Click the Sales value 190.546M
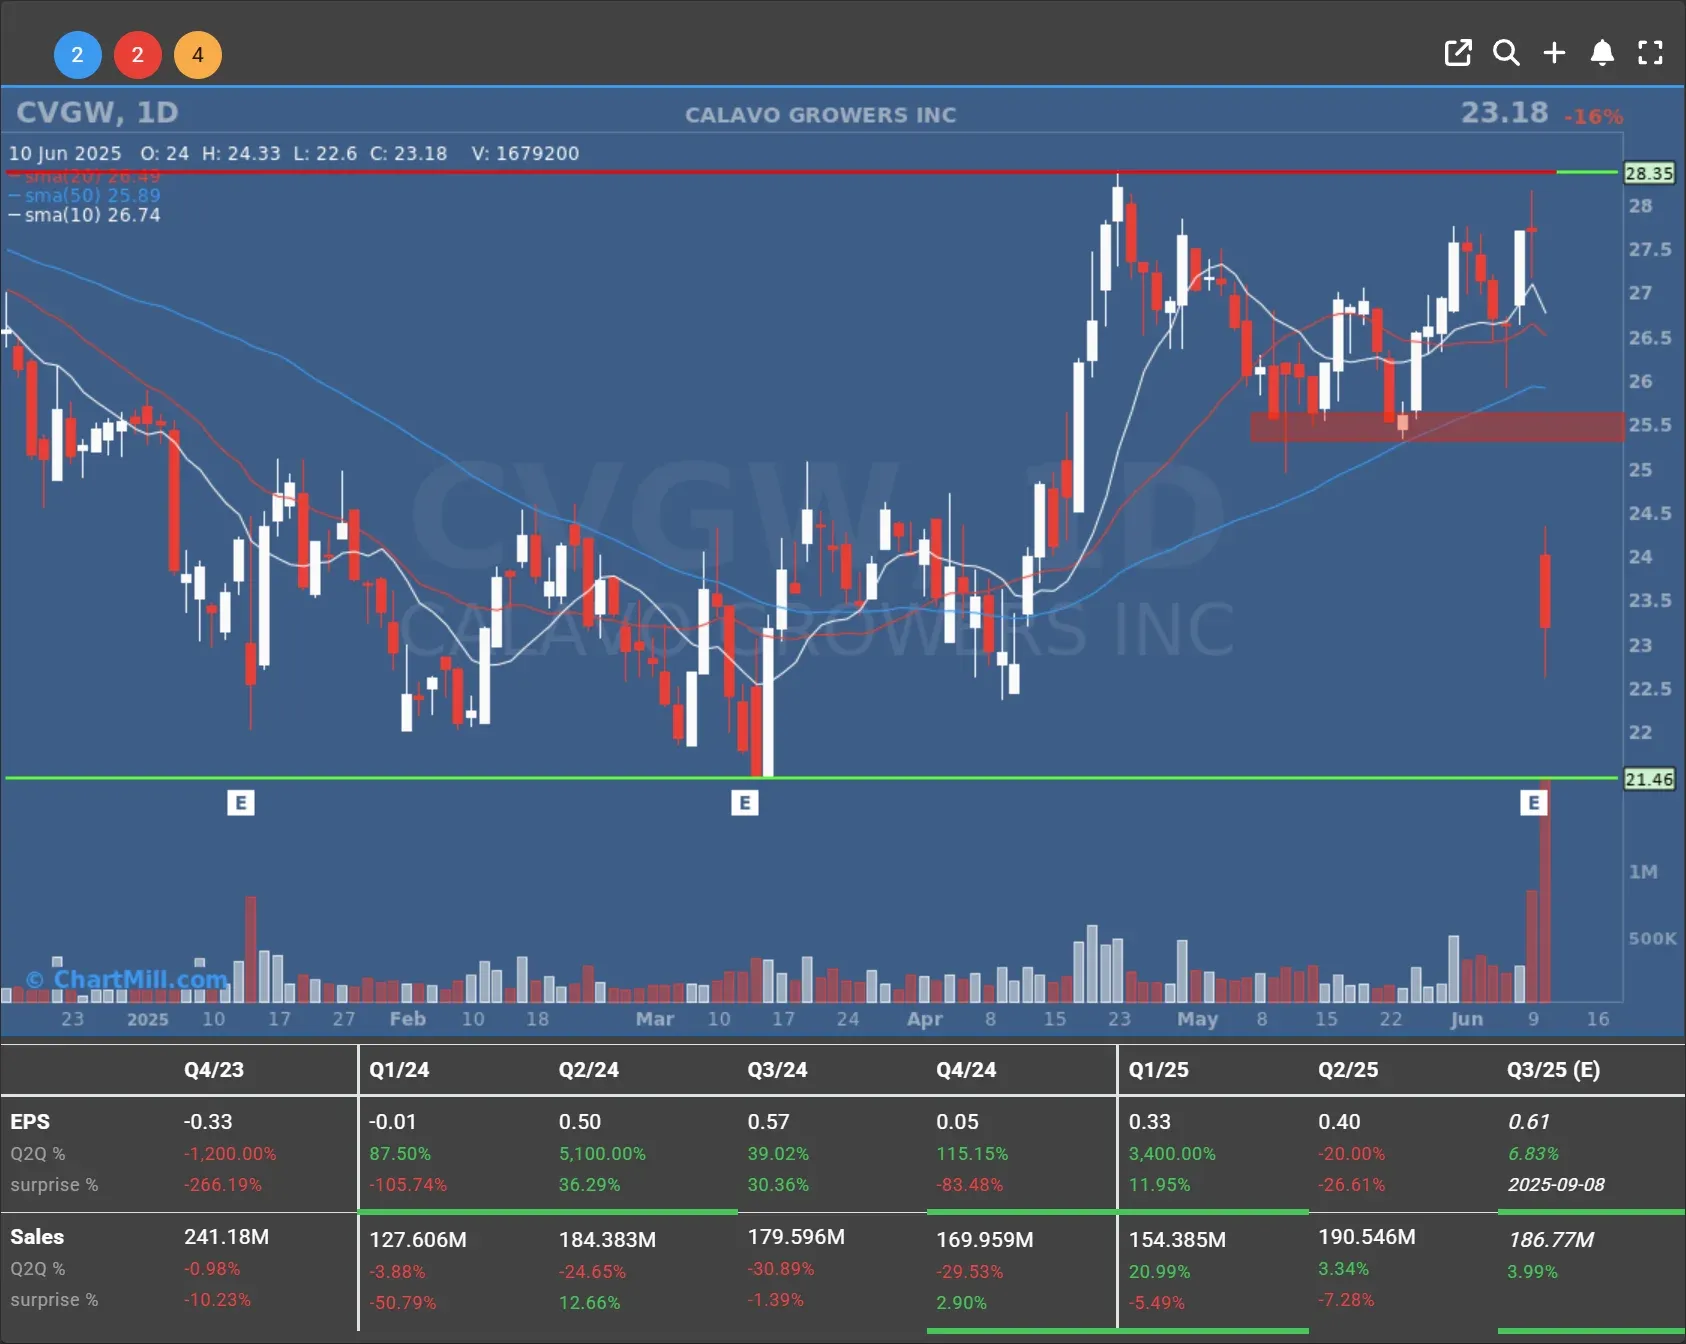Image resolution: width=1686 pixels, height=1344 pixels. (x=1367, y=1237)
